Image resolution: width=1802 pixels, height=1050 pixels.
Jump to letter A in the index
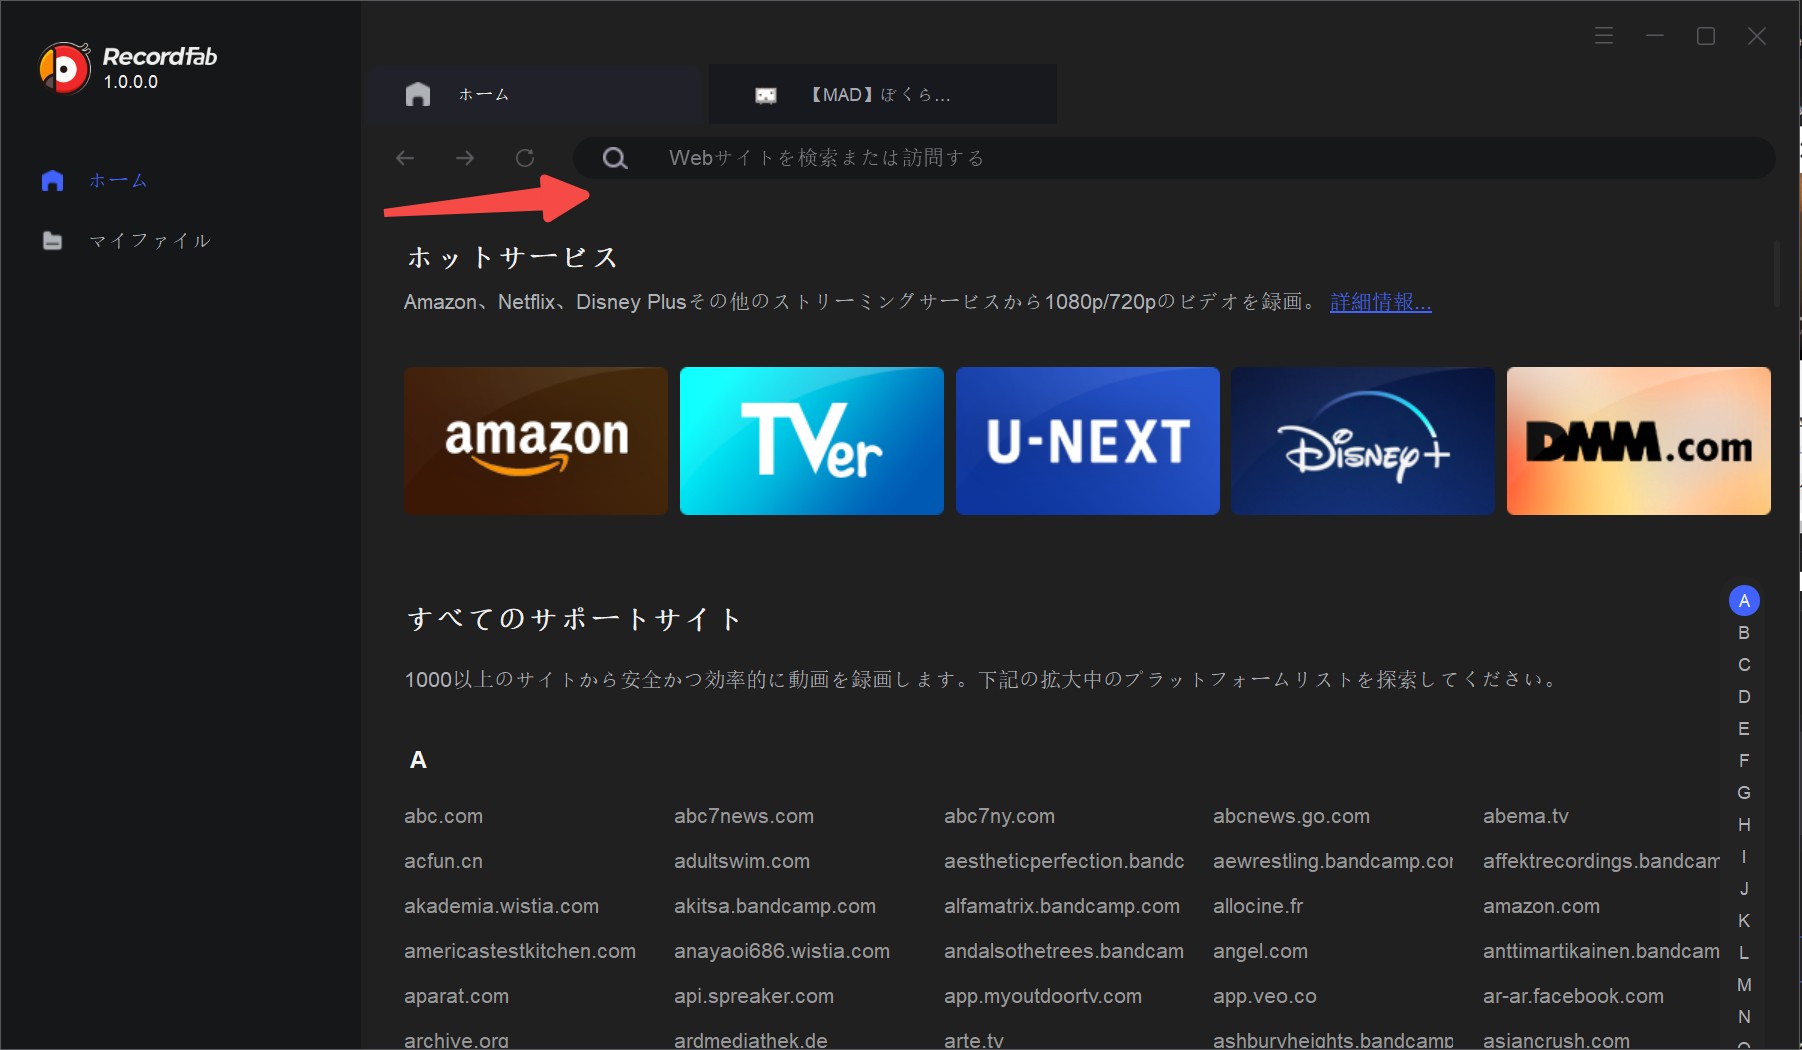click(x=1744, y=601)
